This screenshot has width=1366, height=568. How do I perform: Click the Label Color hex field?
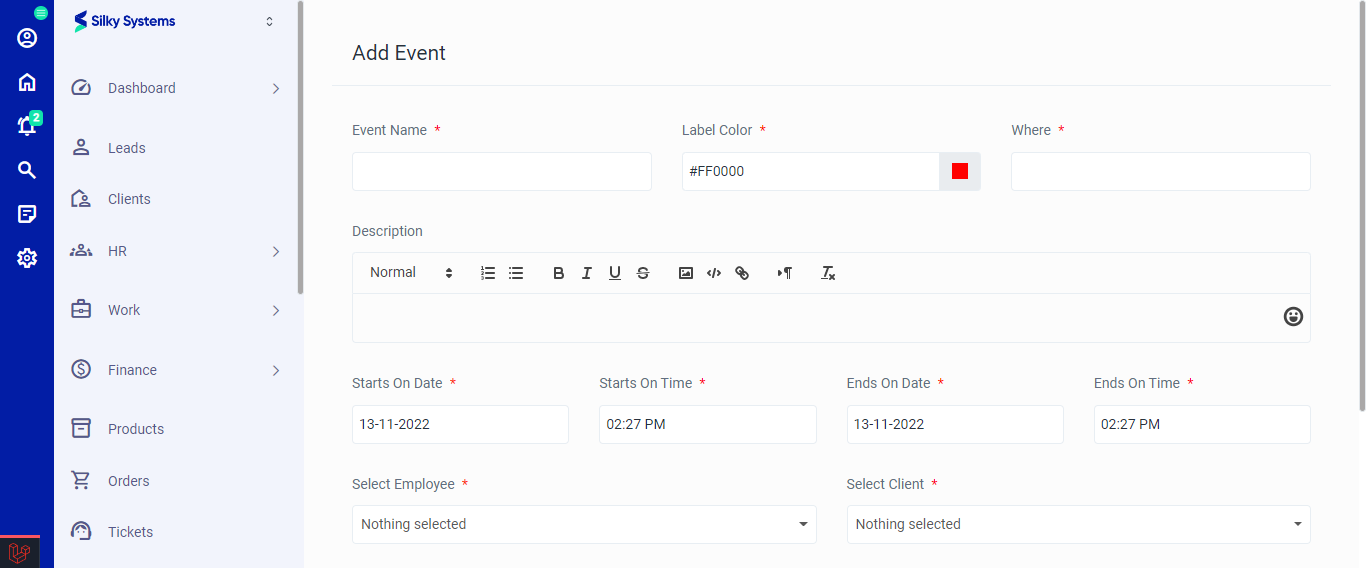pos(810,171)
